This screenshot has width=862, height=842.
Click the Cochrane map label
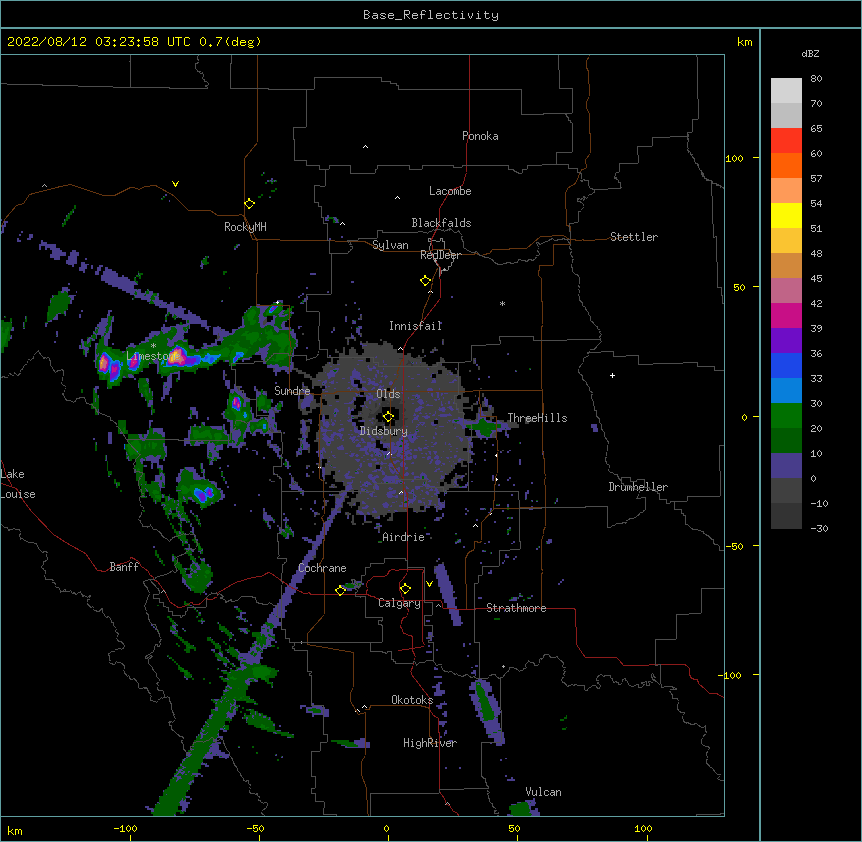322,568
